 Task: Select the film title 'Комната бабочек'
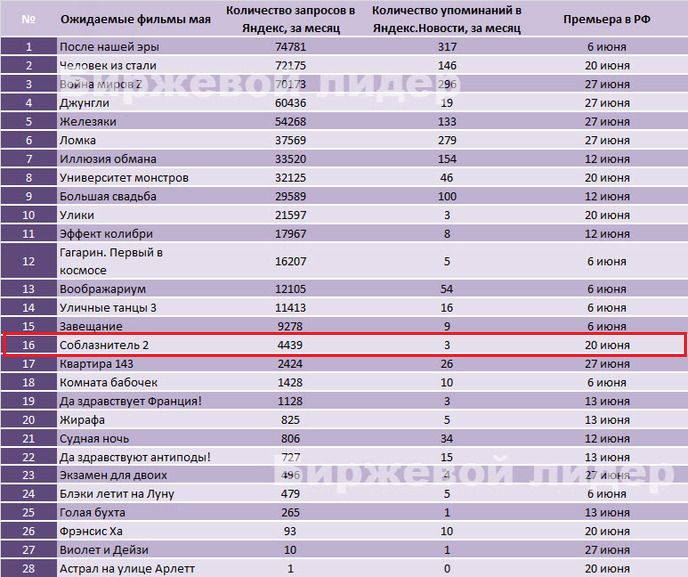(x=108, y=383)
